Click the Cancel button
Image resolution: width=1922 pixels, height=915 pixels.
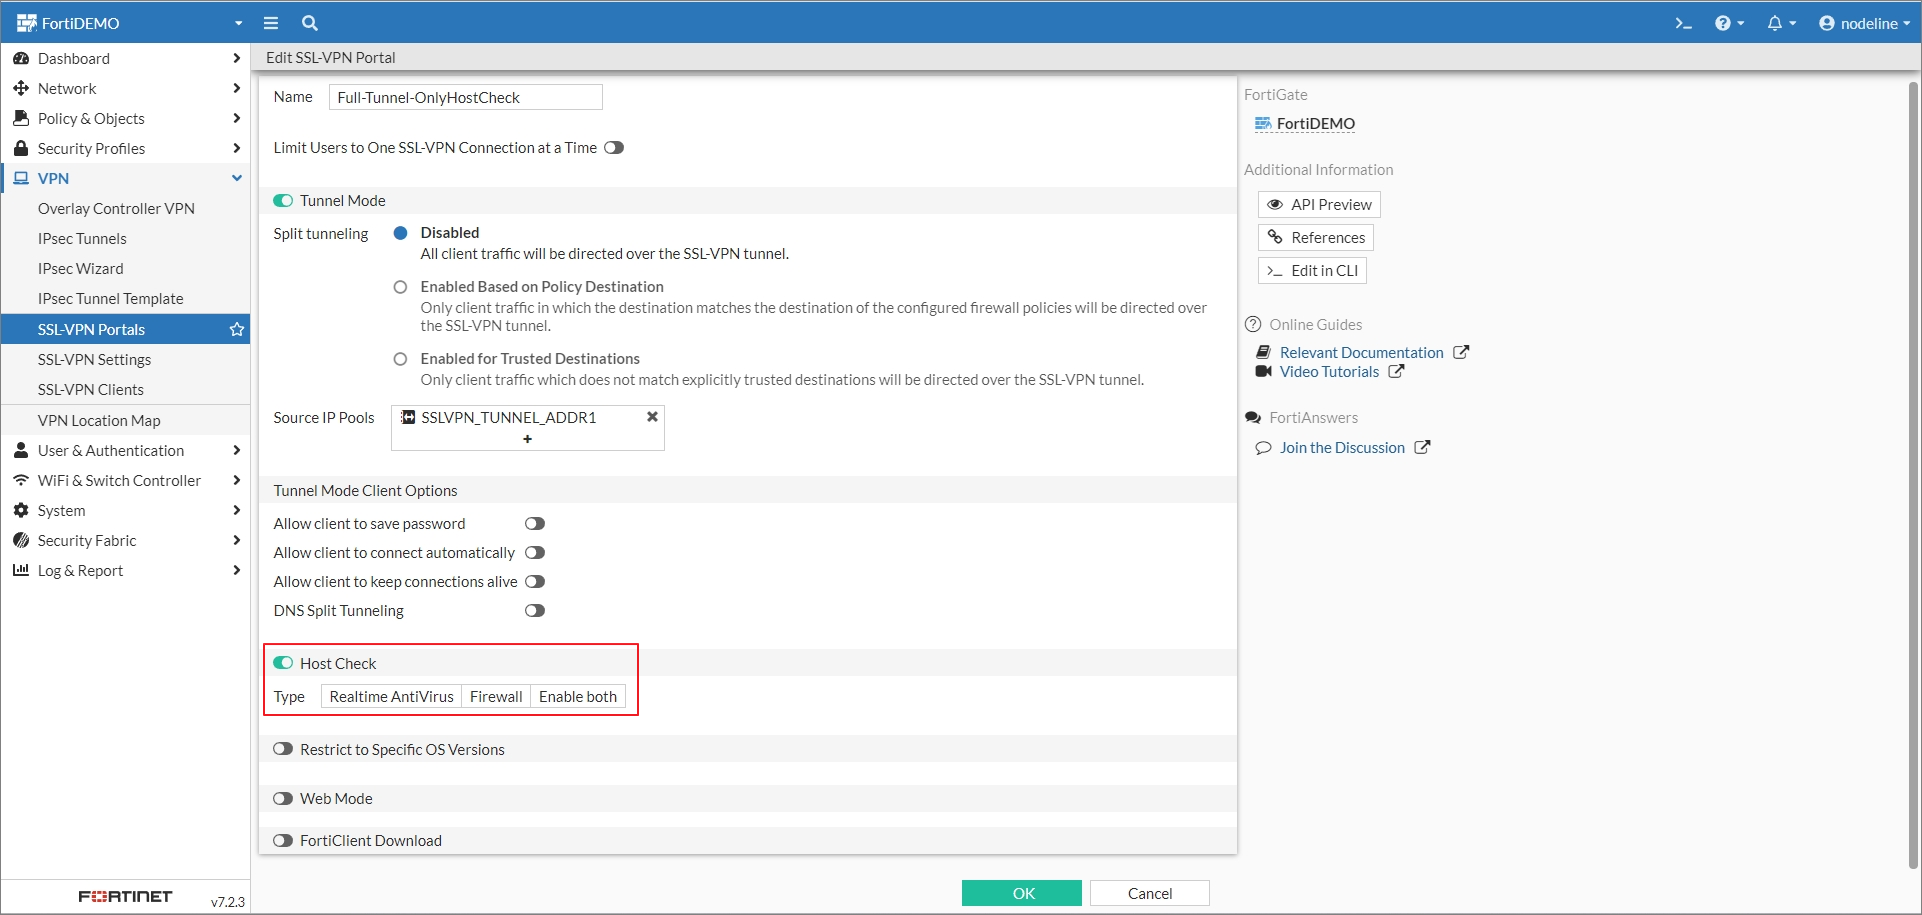click(1150, 893)
